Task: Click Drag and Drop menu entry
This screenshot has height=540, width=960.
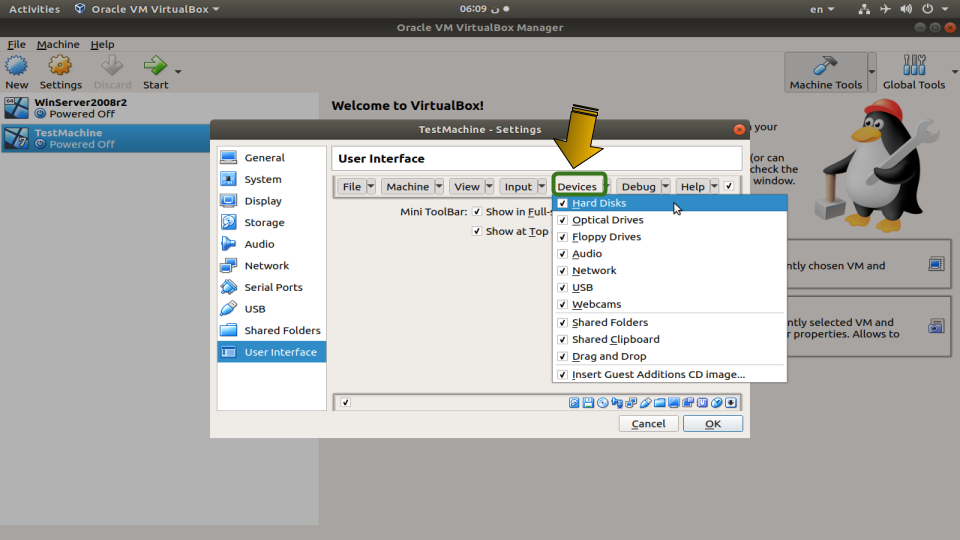Action: tap(669, 356)
